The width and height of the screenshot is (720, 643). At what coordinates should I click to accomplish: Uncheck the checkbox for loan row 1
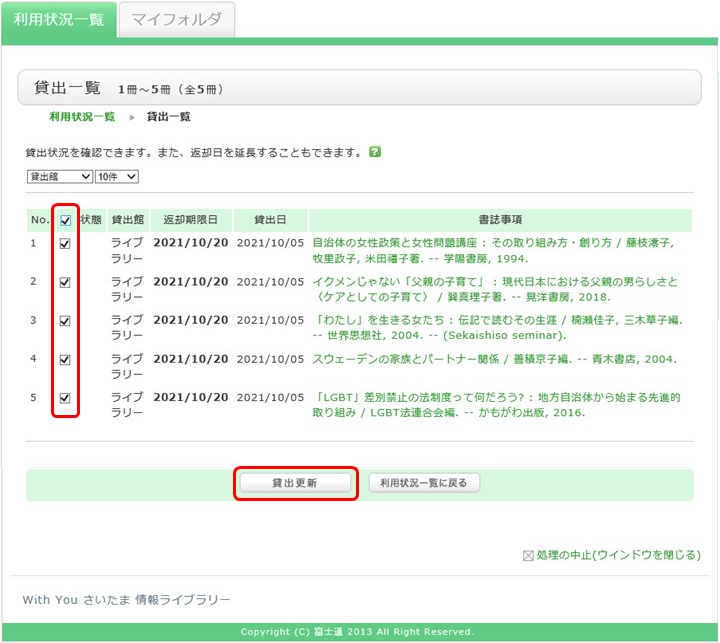[x=65, y=243]
